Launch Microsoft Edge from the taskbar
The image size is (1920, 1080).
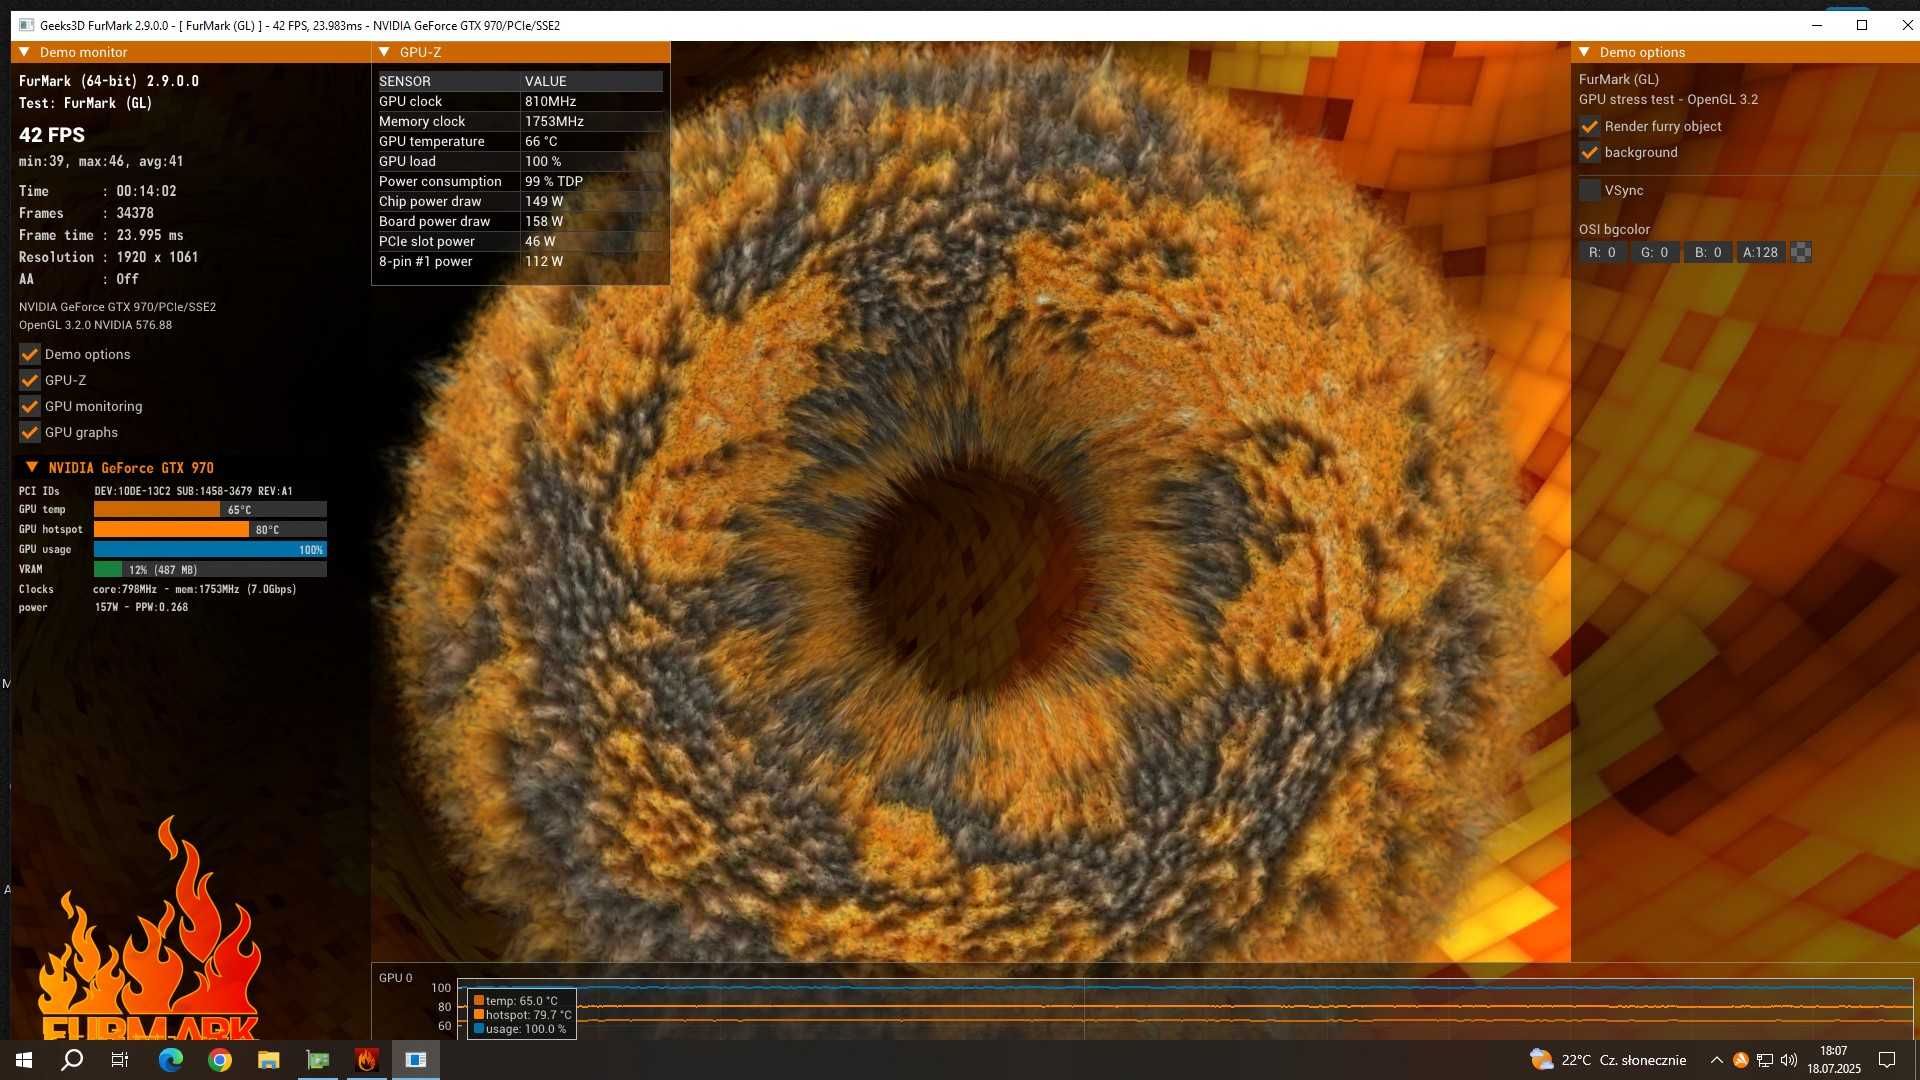(x=171, y=1060)
